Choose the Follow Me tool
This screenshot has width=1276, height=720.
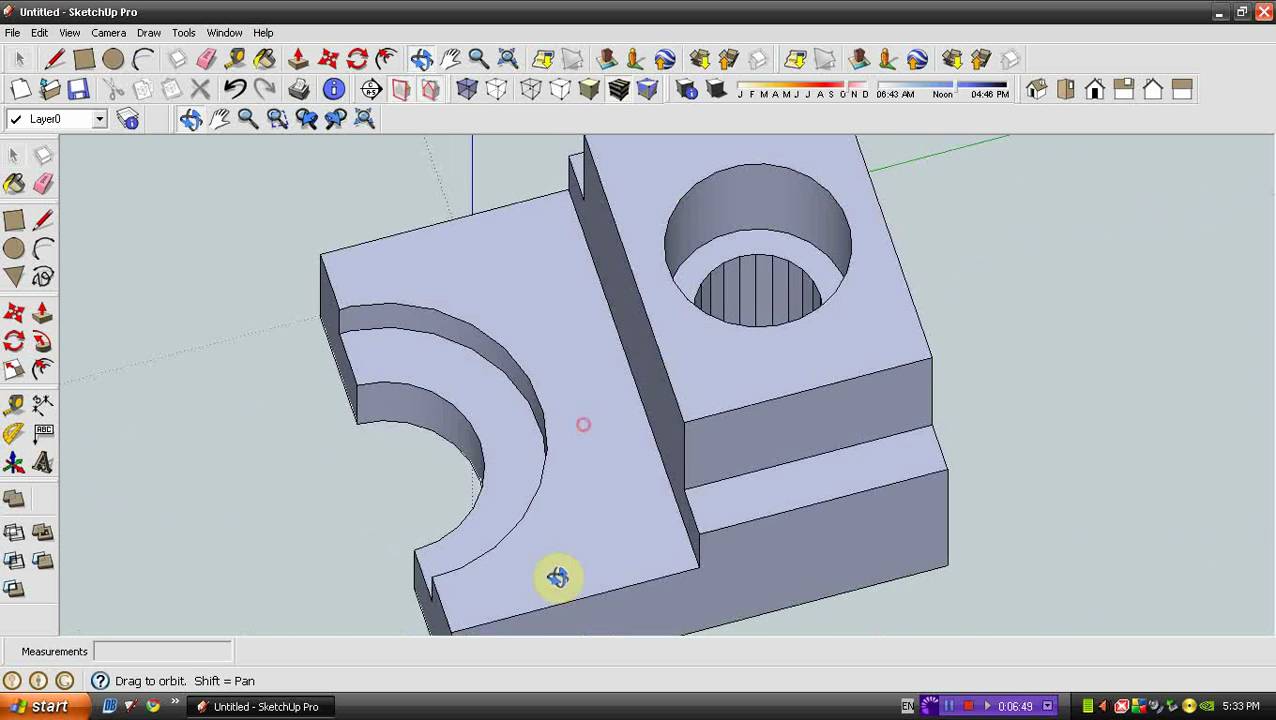pos(43,341)
